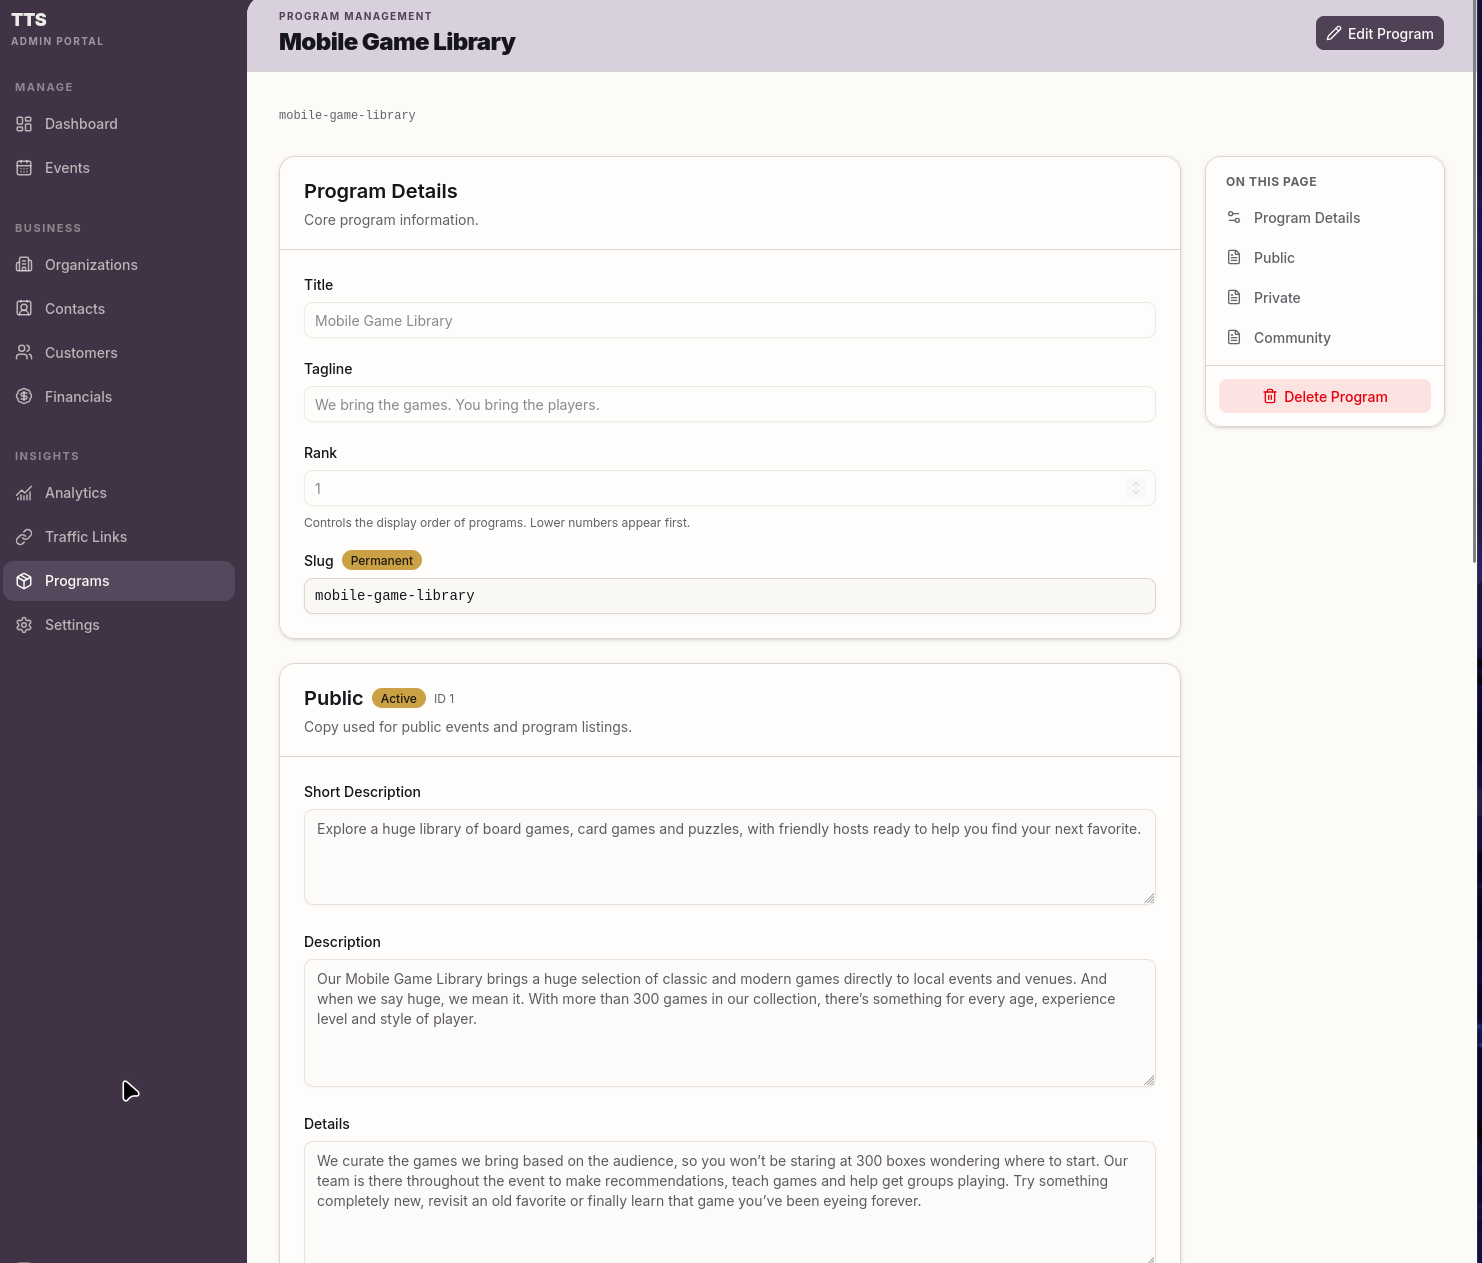1482x1263 pixels.
Task: Open Dashboard from the sidebar
Action: click(x=119, y=124)
